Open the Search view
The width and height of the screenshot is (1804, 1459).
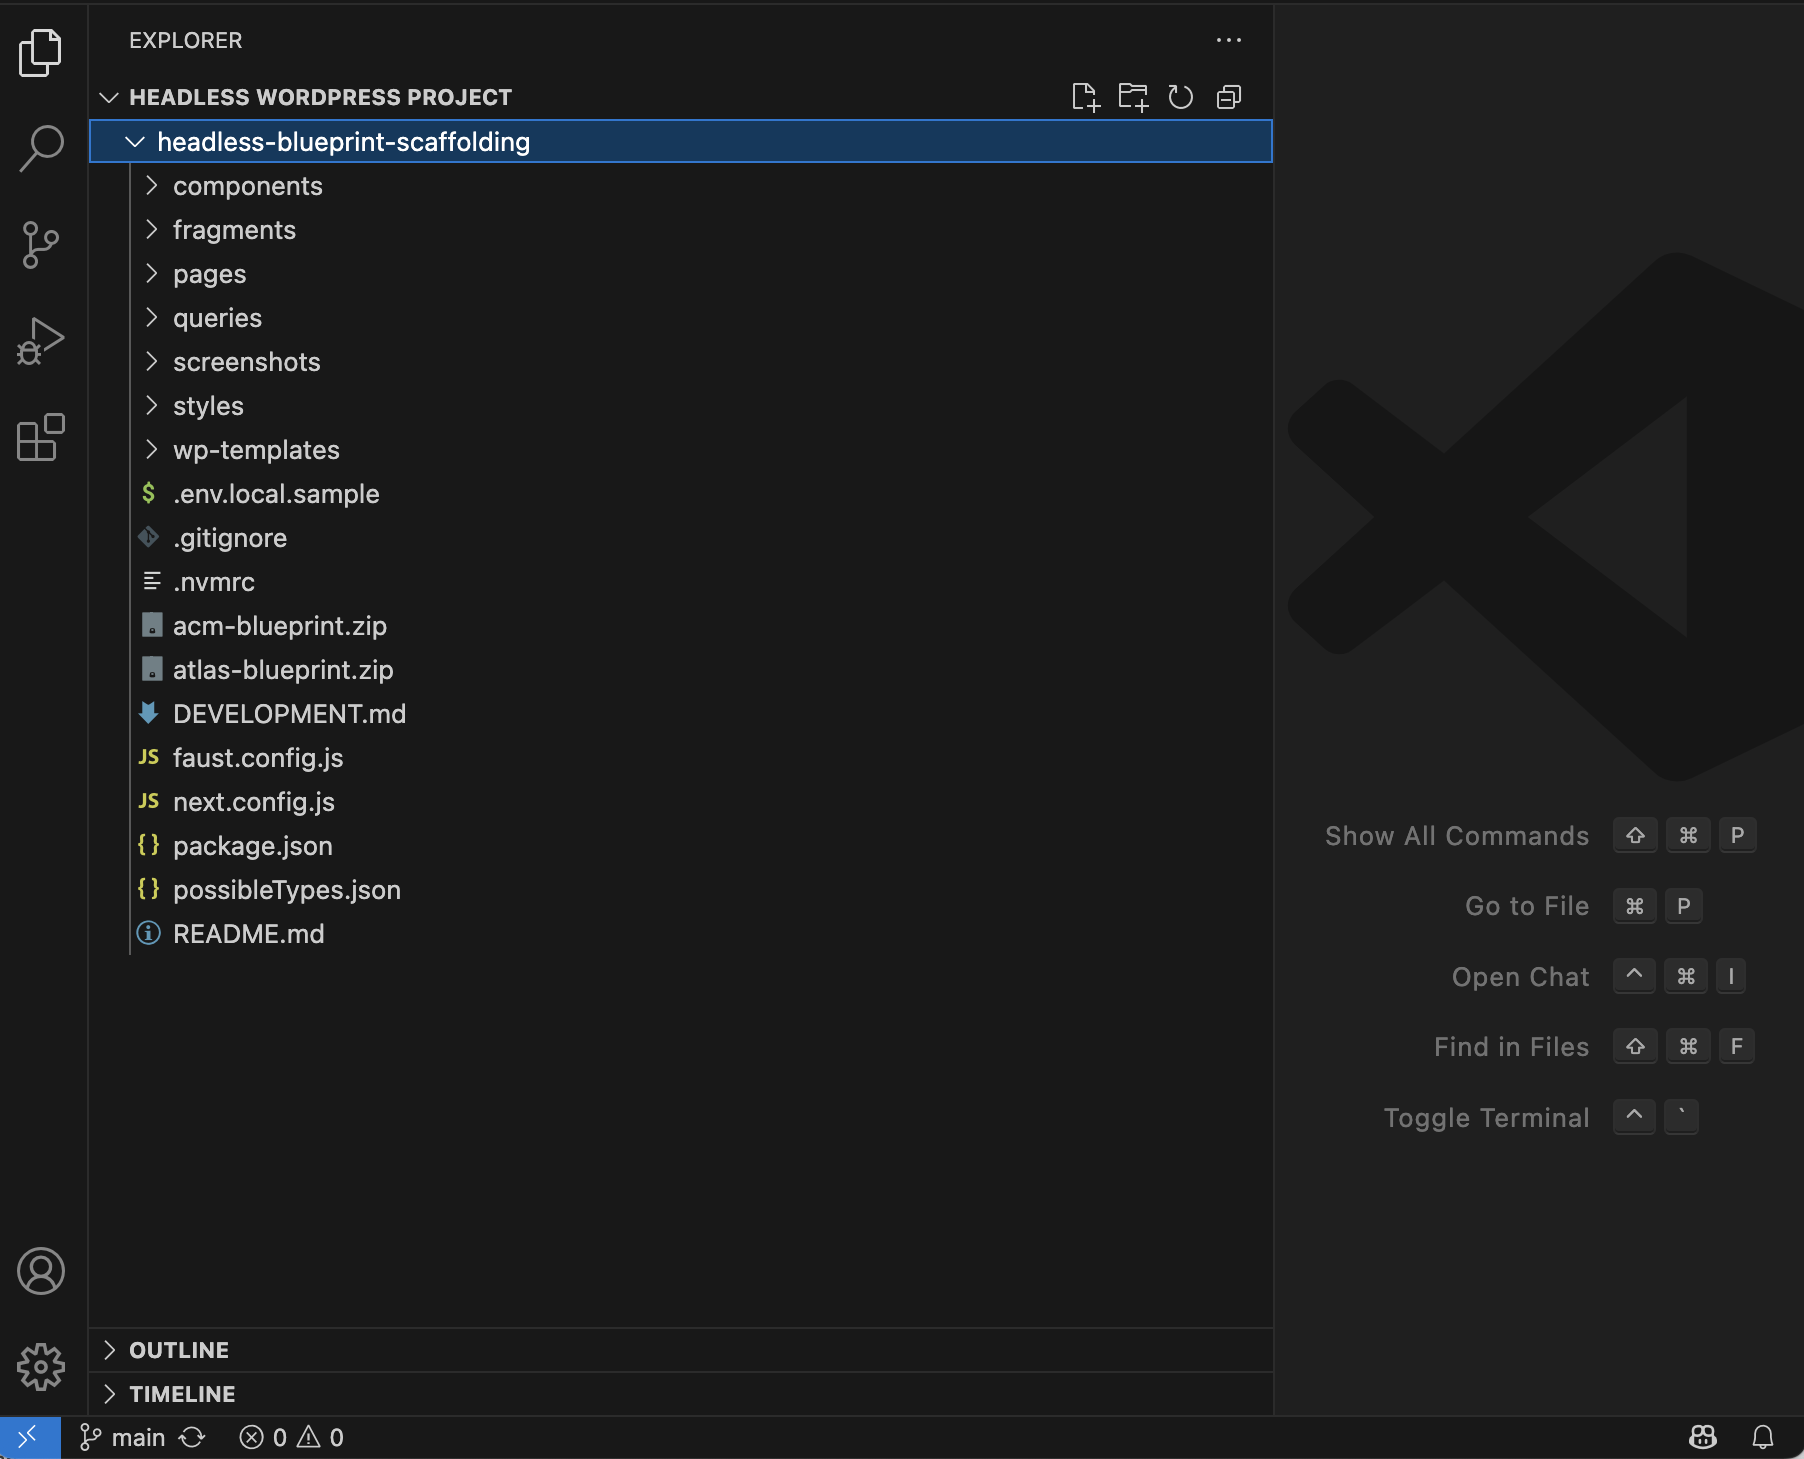40,147
